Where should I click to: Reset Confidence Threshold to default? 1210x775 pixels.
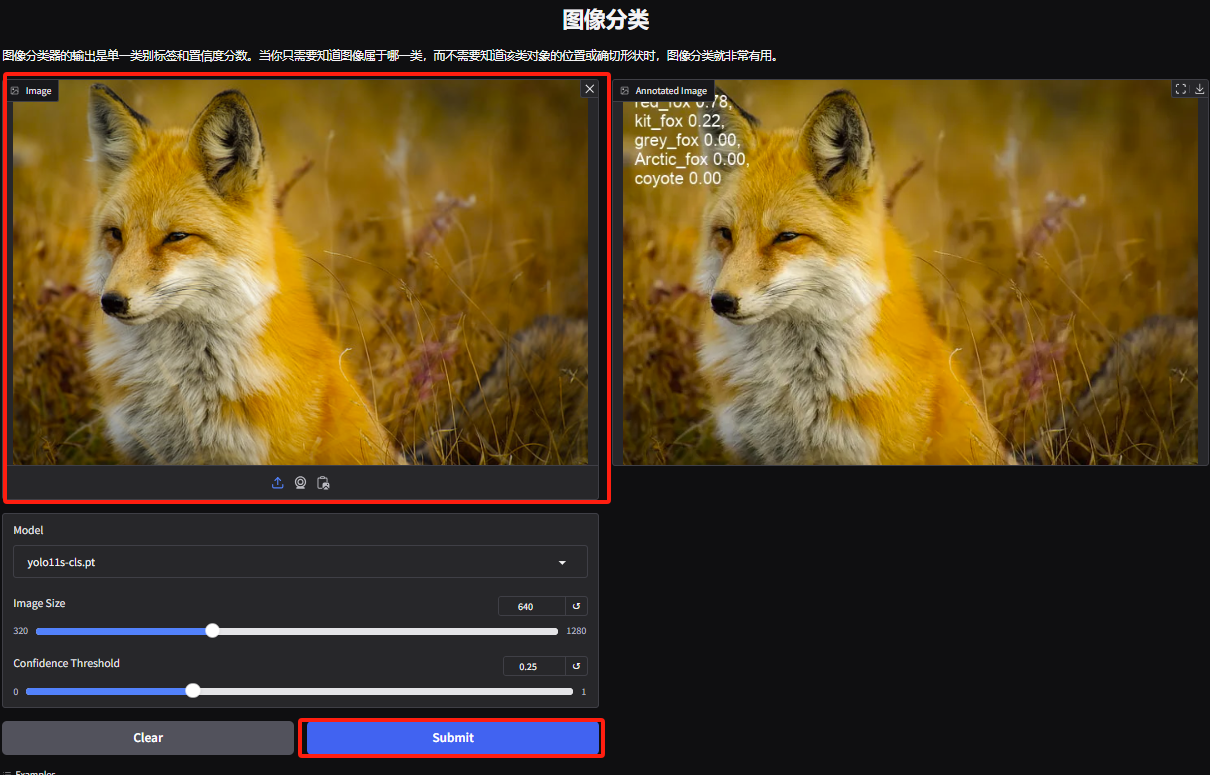pos(576,666)
